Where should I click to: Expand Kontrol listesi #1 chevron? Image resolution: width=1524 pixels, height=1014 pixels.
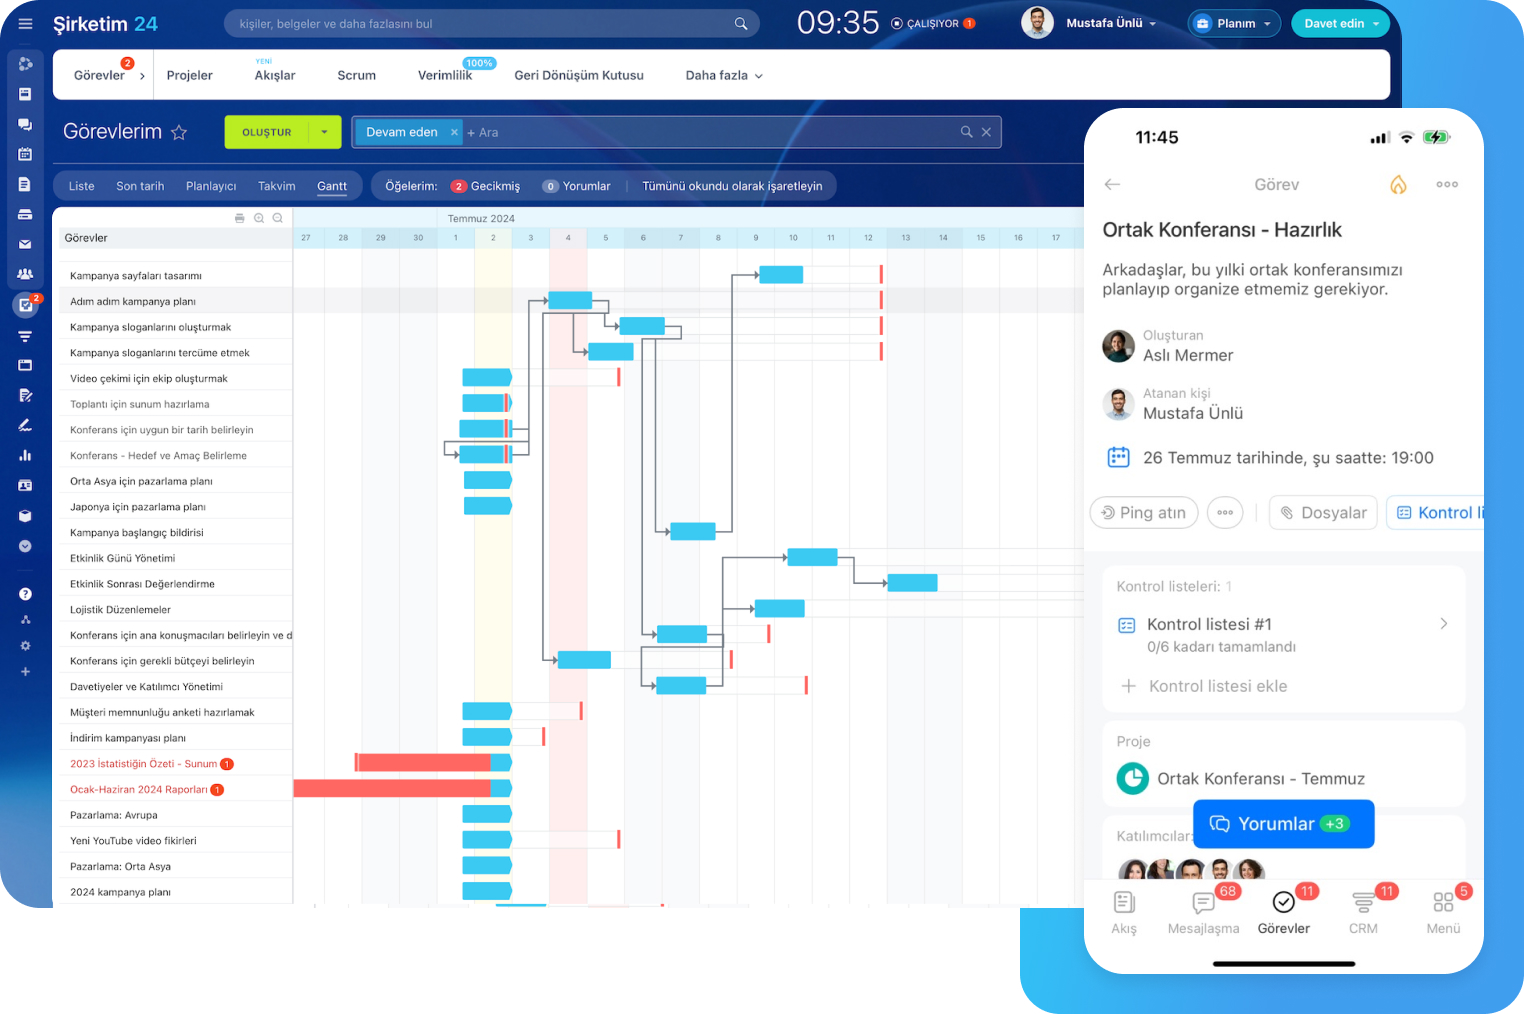click(x=1443, y=624)
